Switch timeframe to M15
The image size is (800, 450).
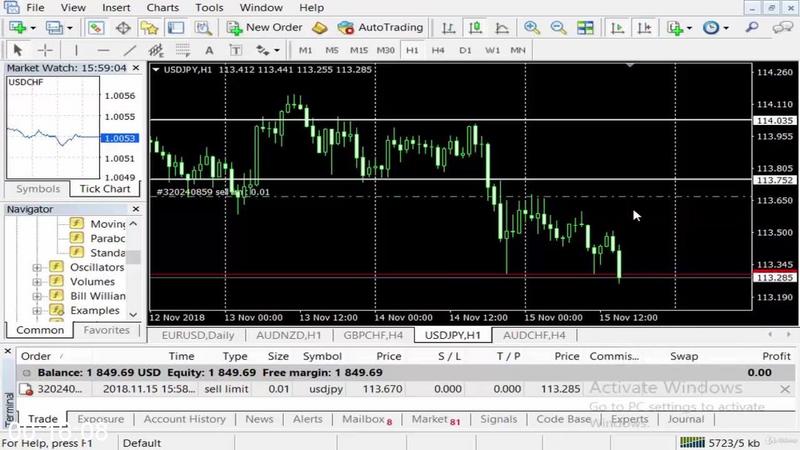359,50
